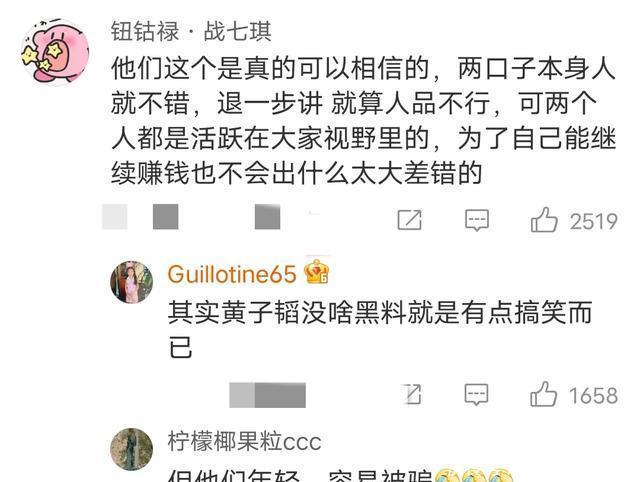Tap the blurred date under the first comment

191,217
